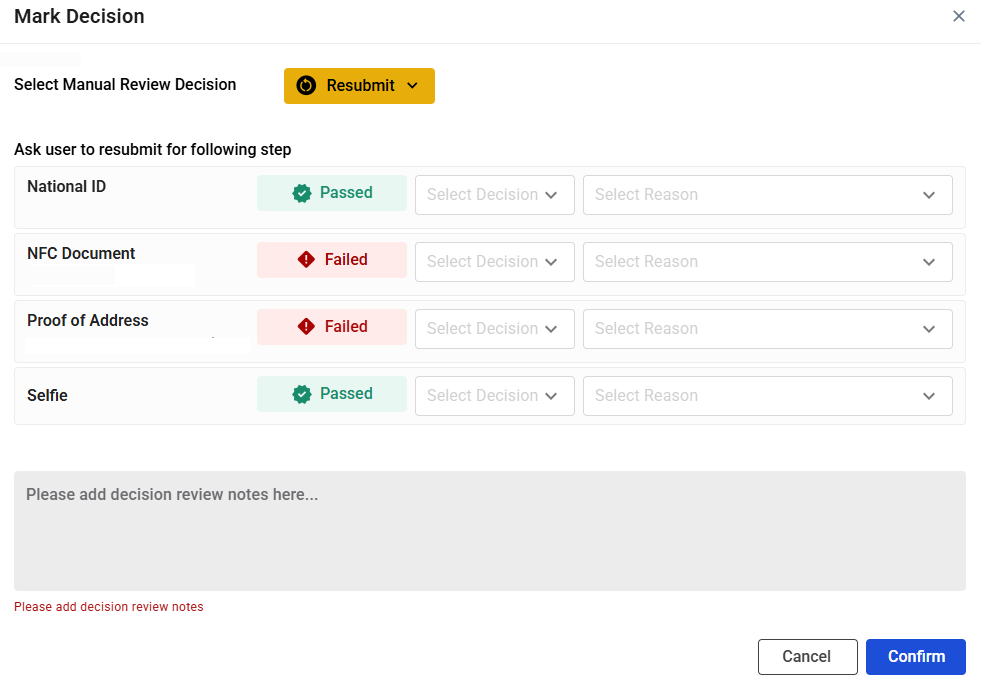Expand Select Reason for NFC Document
The image size is (981, 697).
(767, 262)
